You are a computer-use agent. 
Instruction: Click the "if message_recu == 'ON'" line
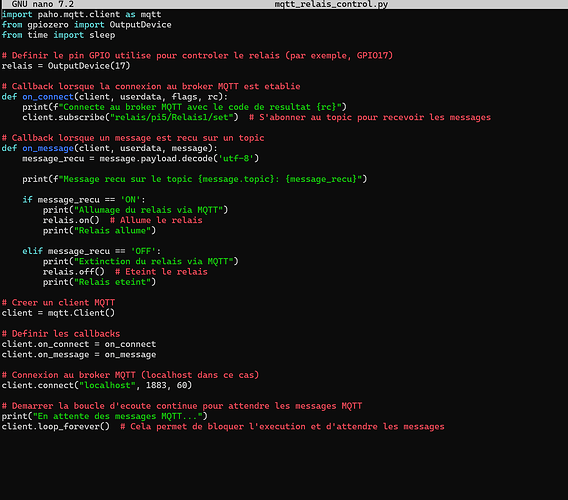(x=84, y=200)
